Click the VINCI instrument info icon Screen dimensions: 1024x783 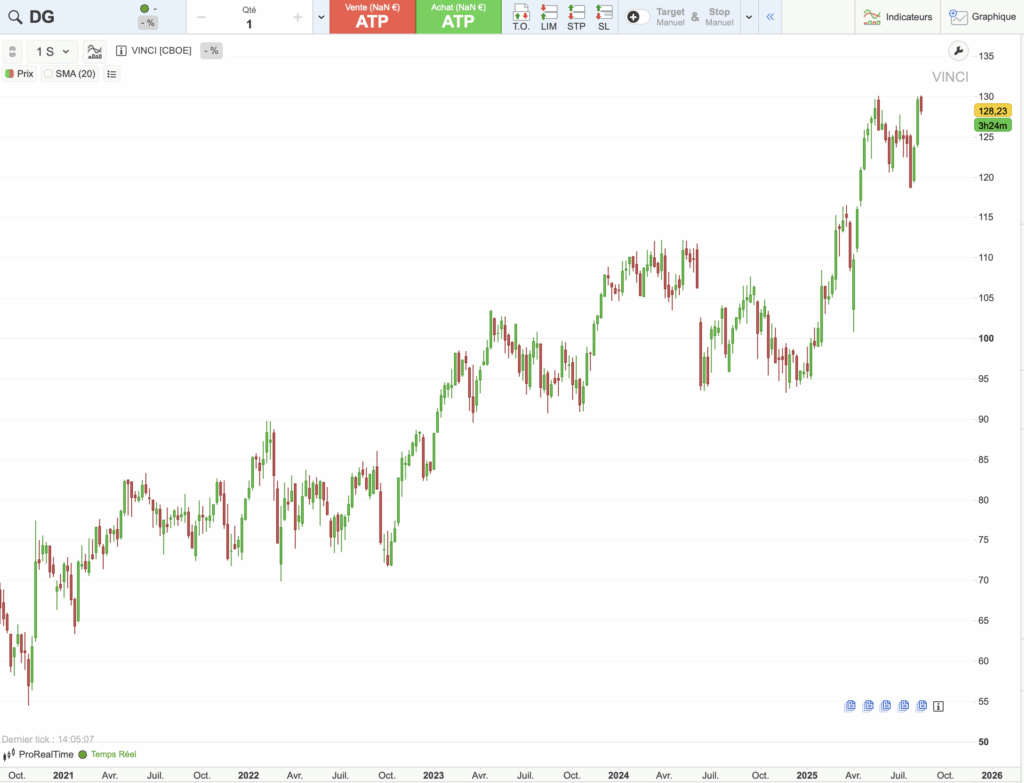coord(119,50)
